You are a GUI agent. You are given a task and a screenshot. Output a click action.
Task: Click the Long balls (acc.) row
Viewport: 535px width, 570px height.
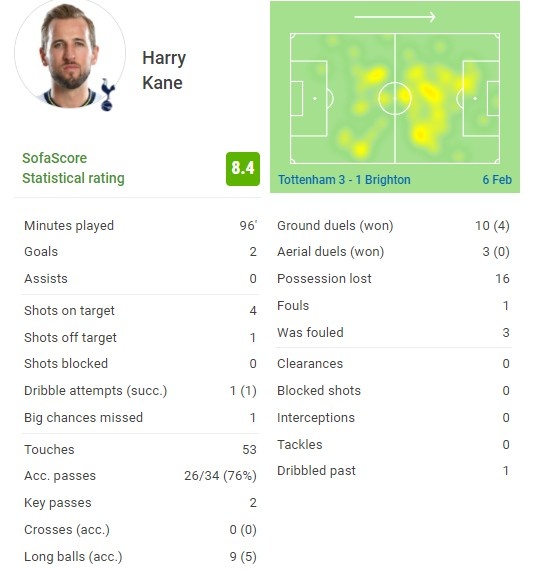(x=140, y=557)
